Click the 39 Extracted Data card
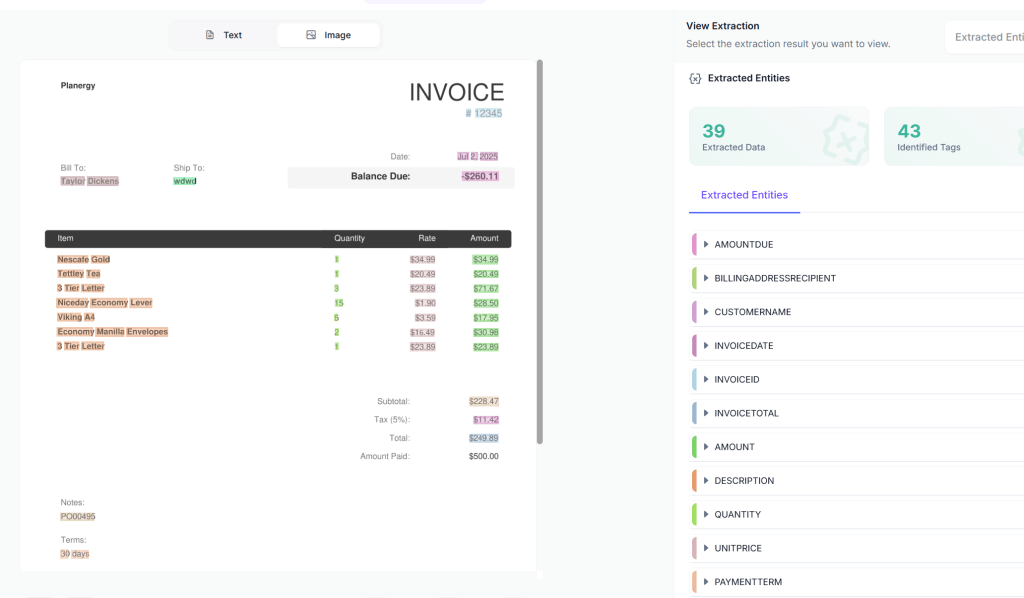The height and width of the screenshot is (598, 1024). click(778, 137)
